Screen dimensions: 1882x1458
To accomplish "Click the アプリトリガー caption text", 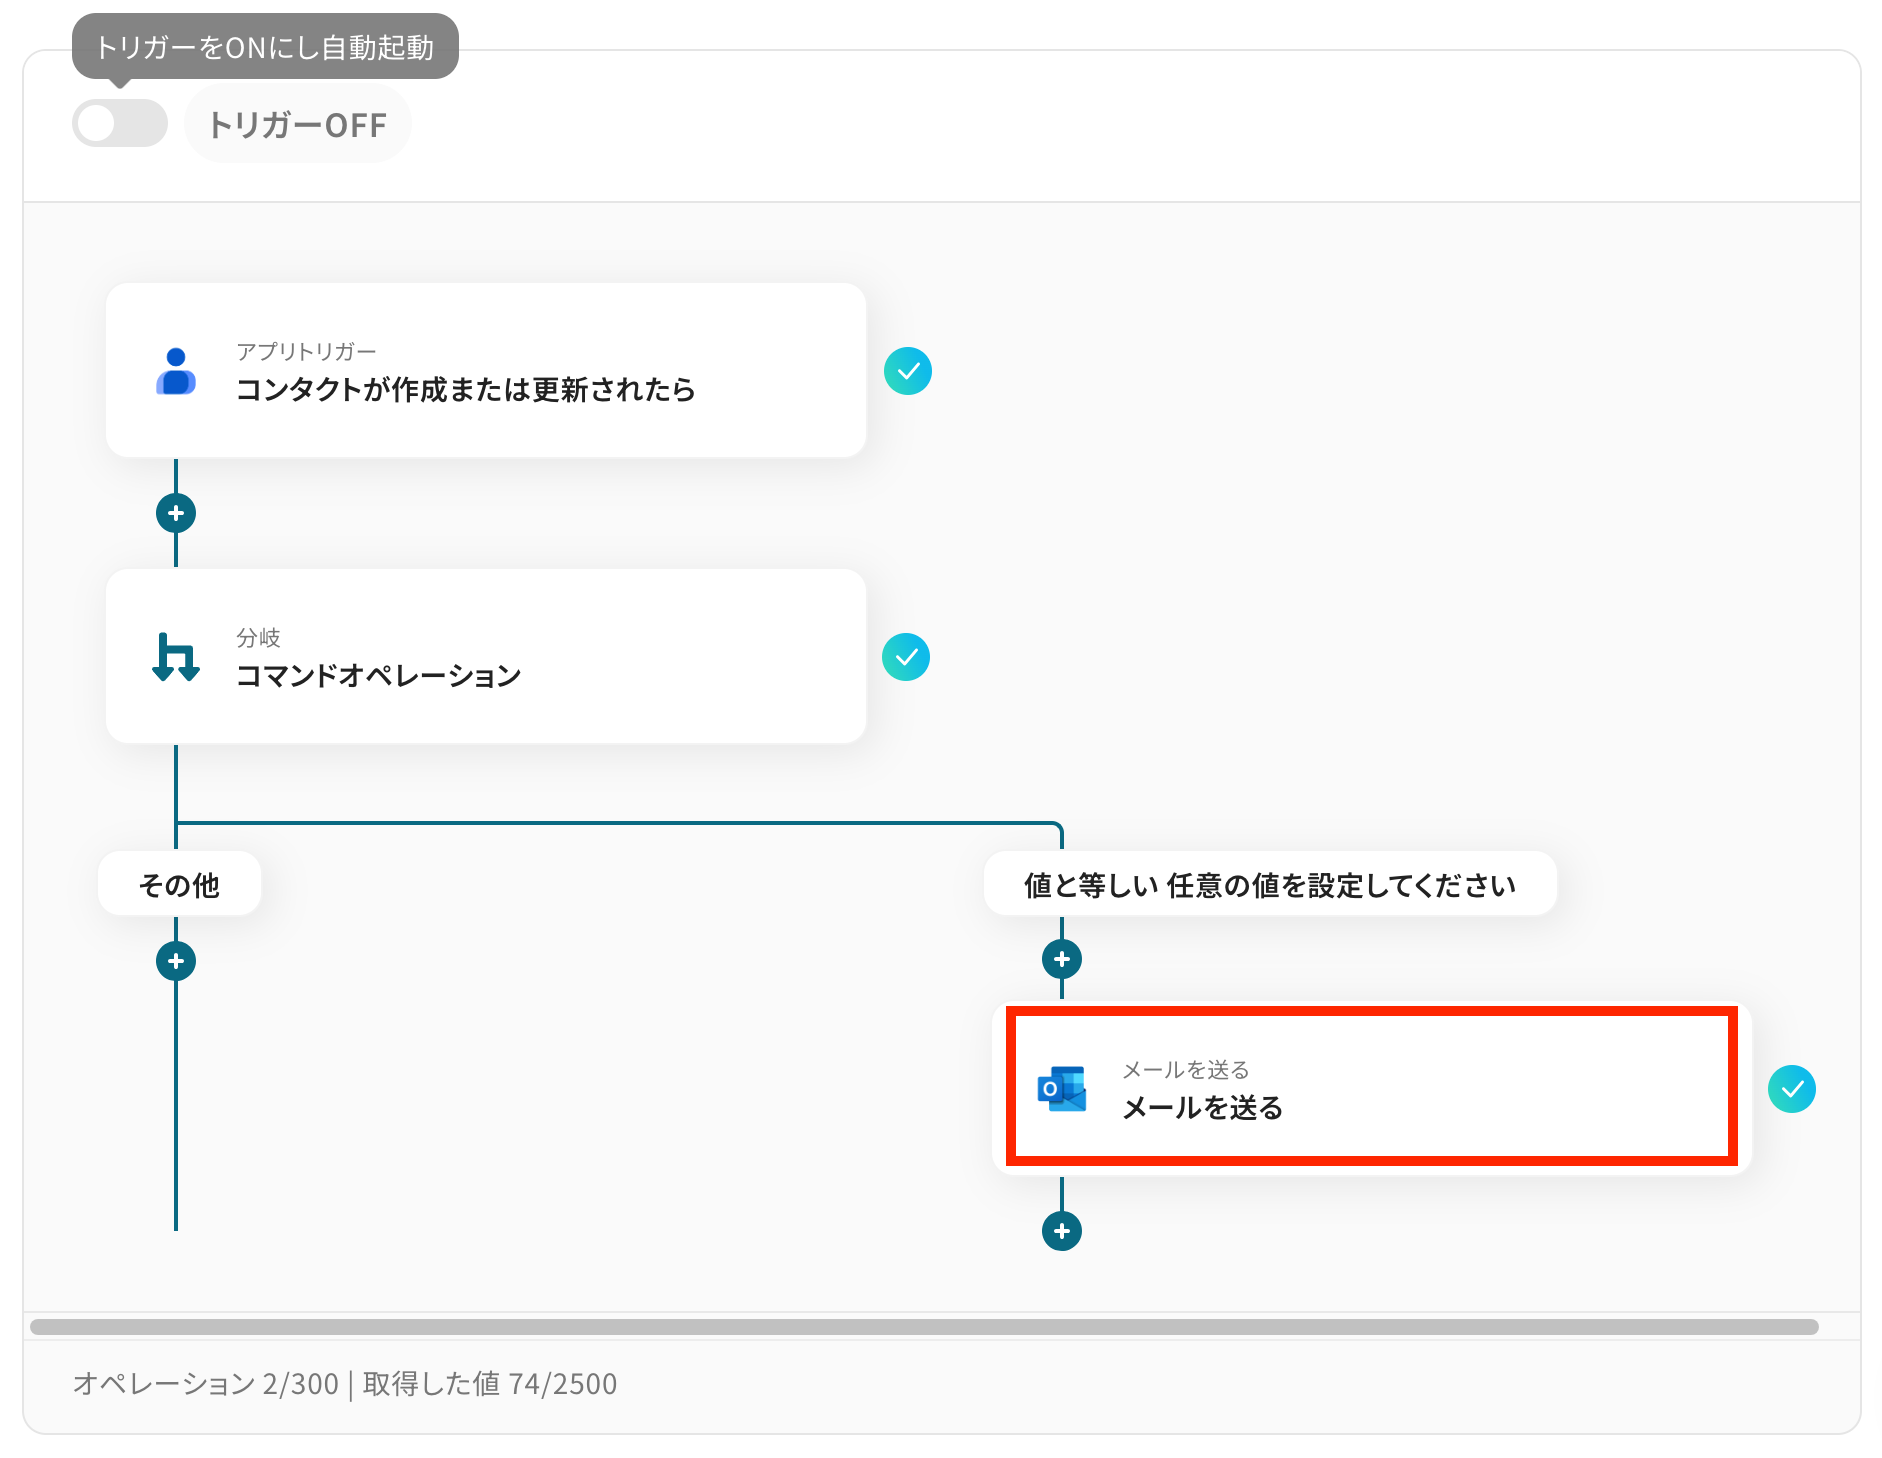I will pos(306,352).
